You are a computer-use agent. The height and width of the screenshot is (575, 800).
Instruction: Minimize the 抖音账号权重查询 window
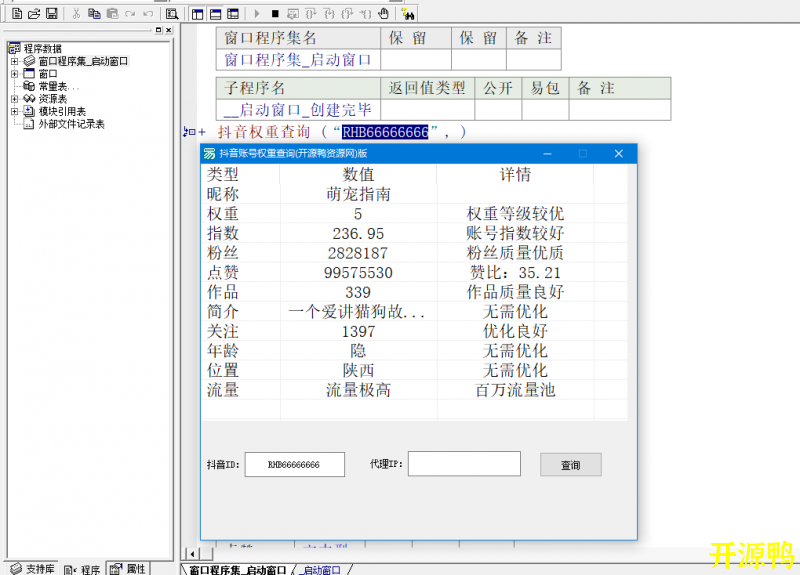pyautogui.click(x=547, y=154)
